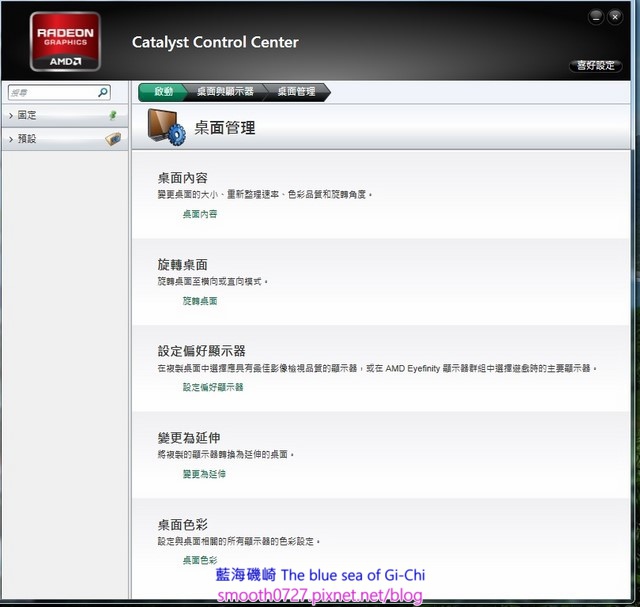Click the 桌面內容 section heading

[x=183, y=178]
